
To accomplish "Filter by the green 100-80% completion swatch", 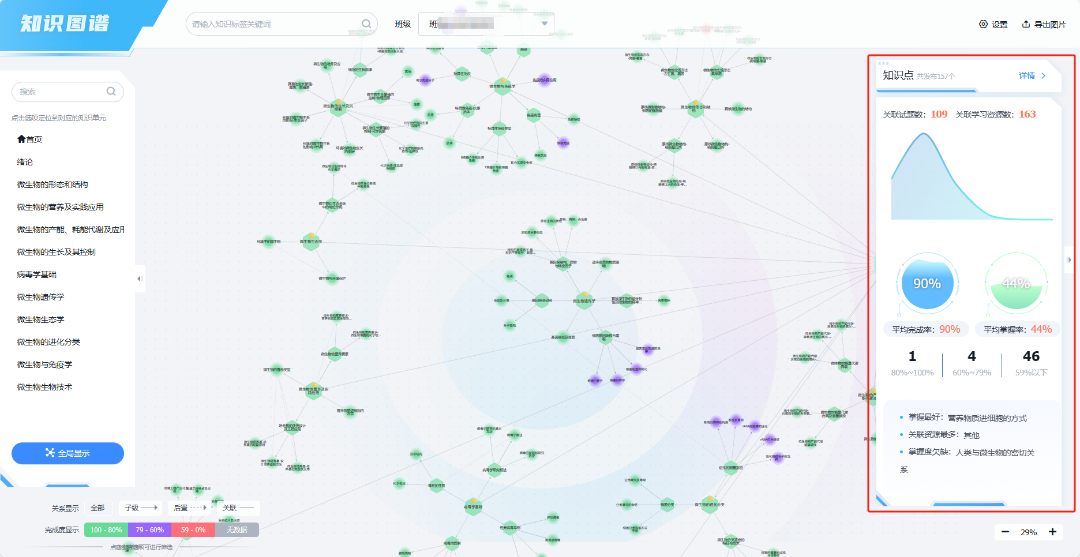I will click(x=104, y=529).
